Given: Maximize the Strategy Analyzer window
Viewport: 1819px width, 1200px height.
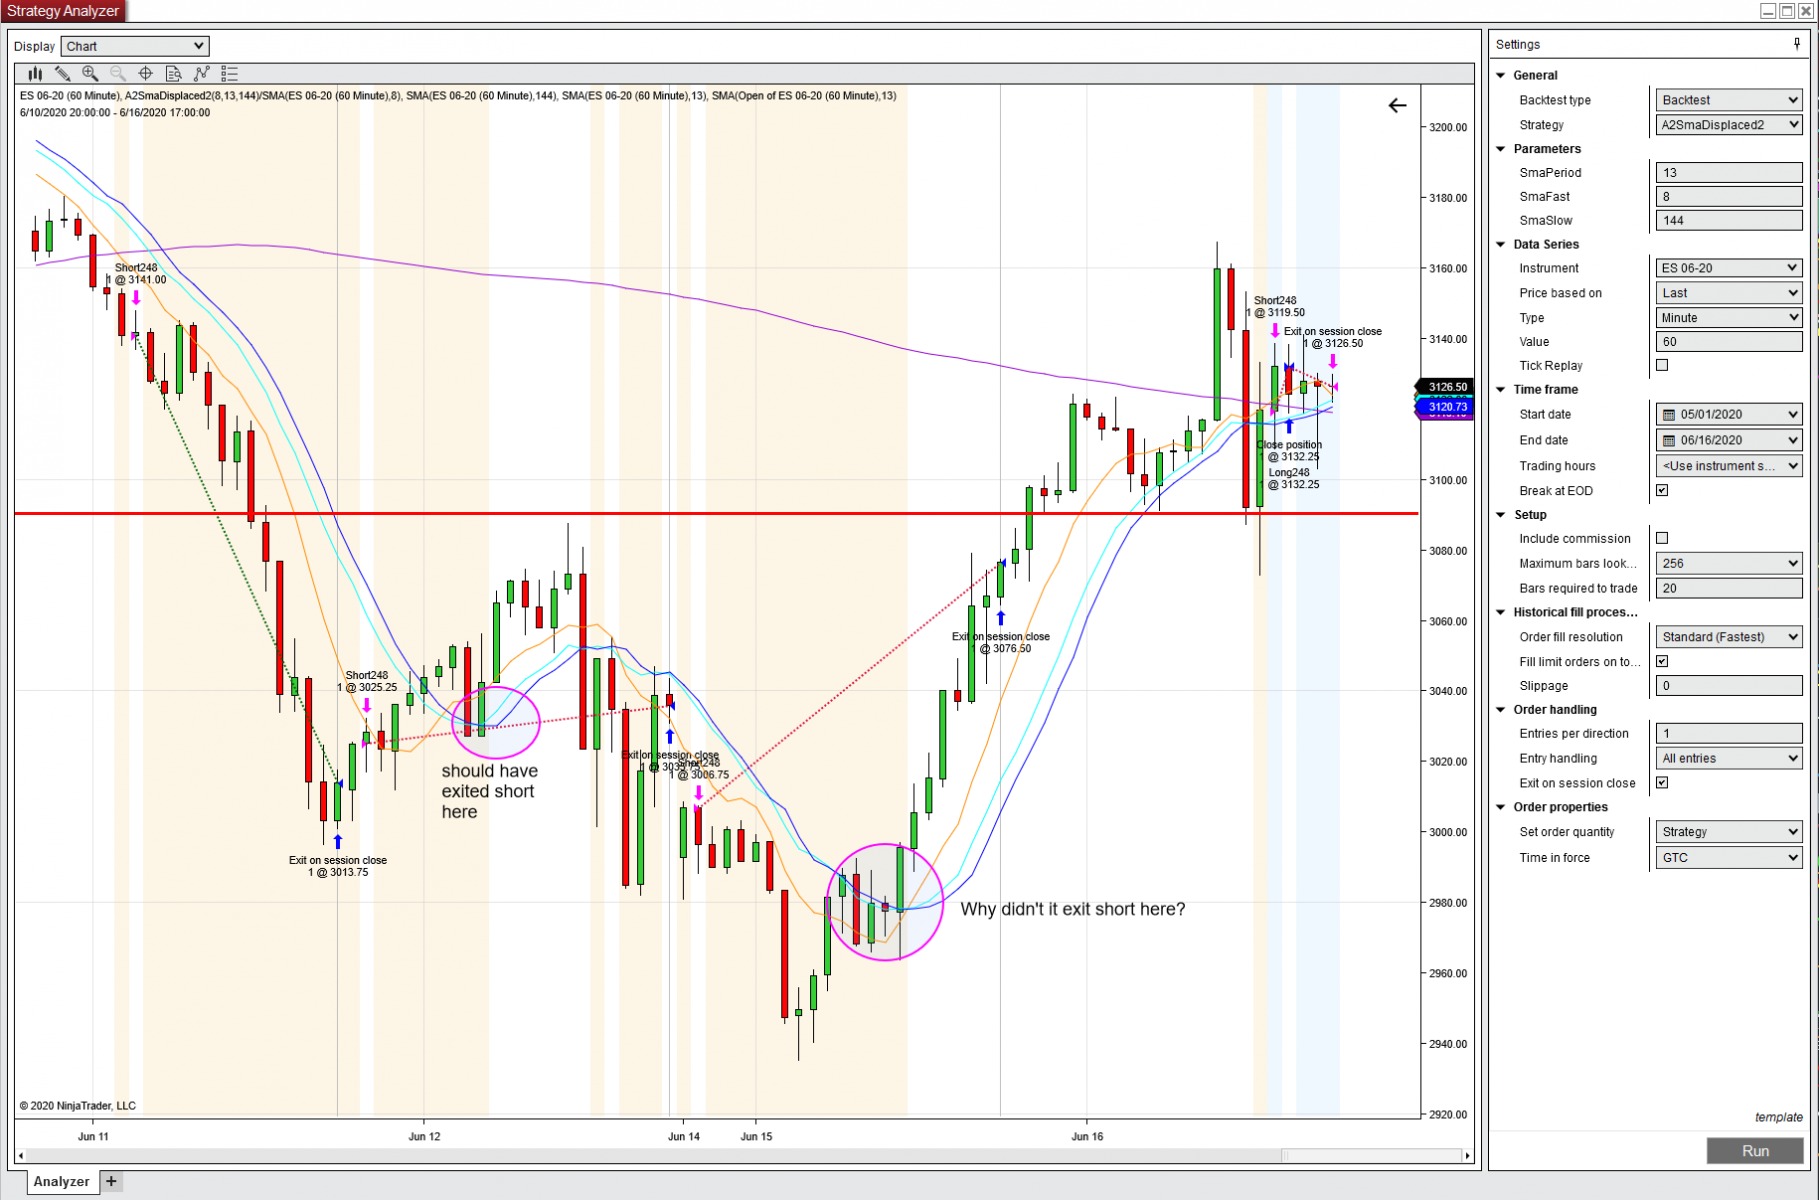Looking at the screenshot, I should (x=1787, y=11).
